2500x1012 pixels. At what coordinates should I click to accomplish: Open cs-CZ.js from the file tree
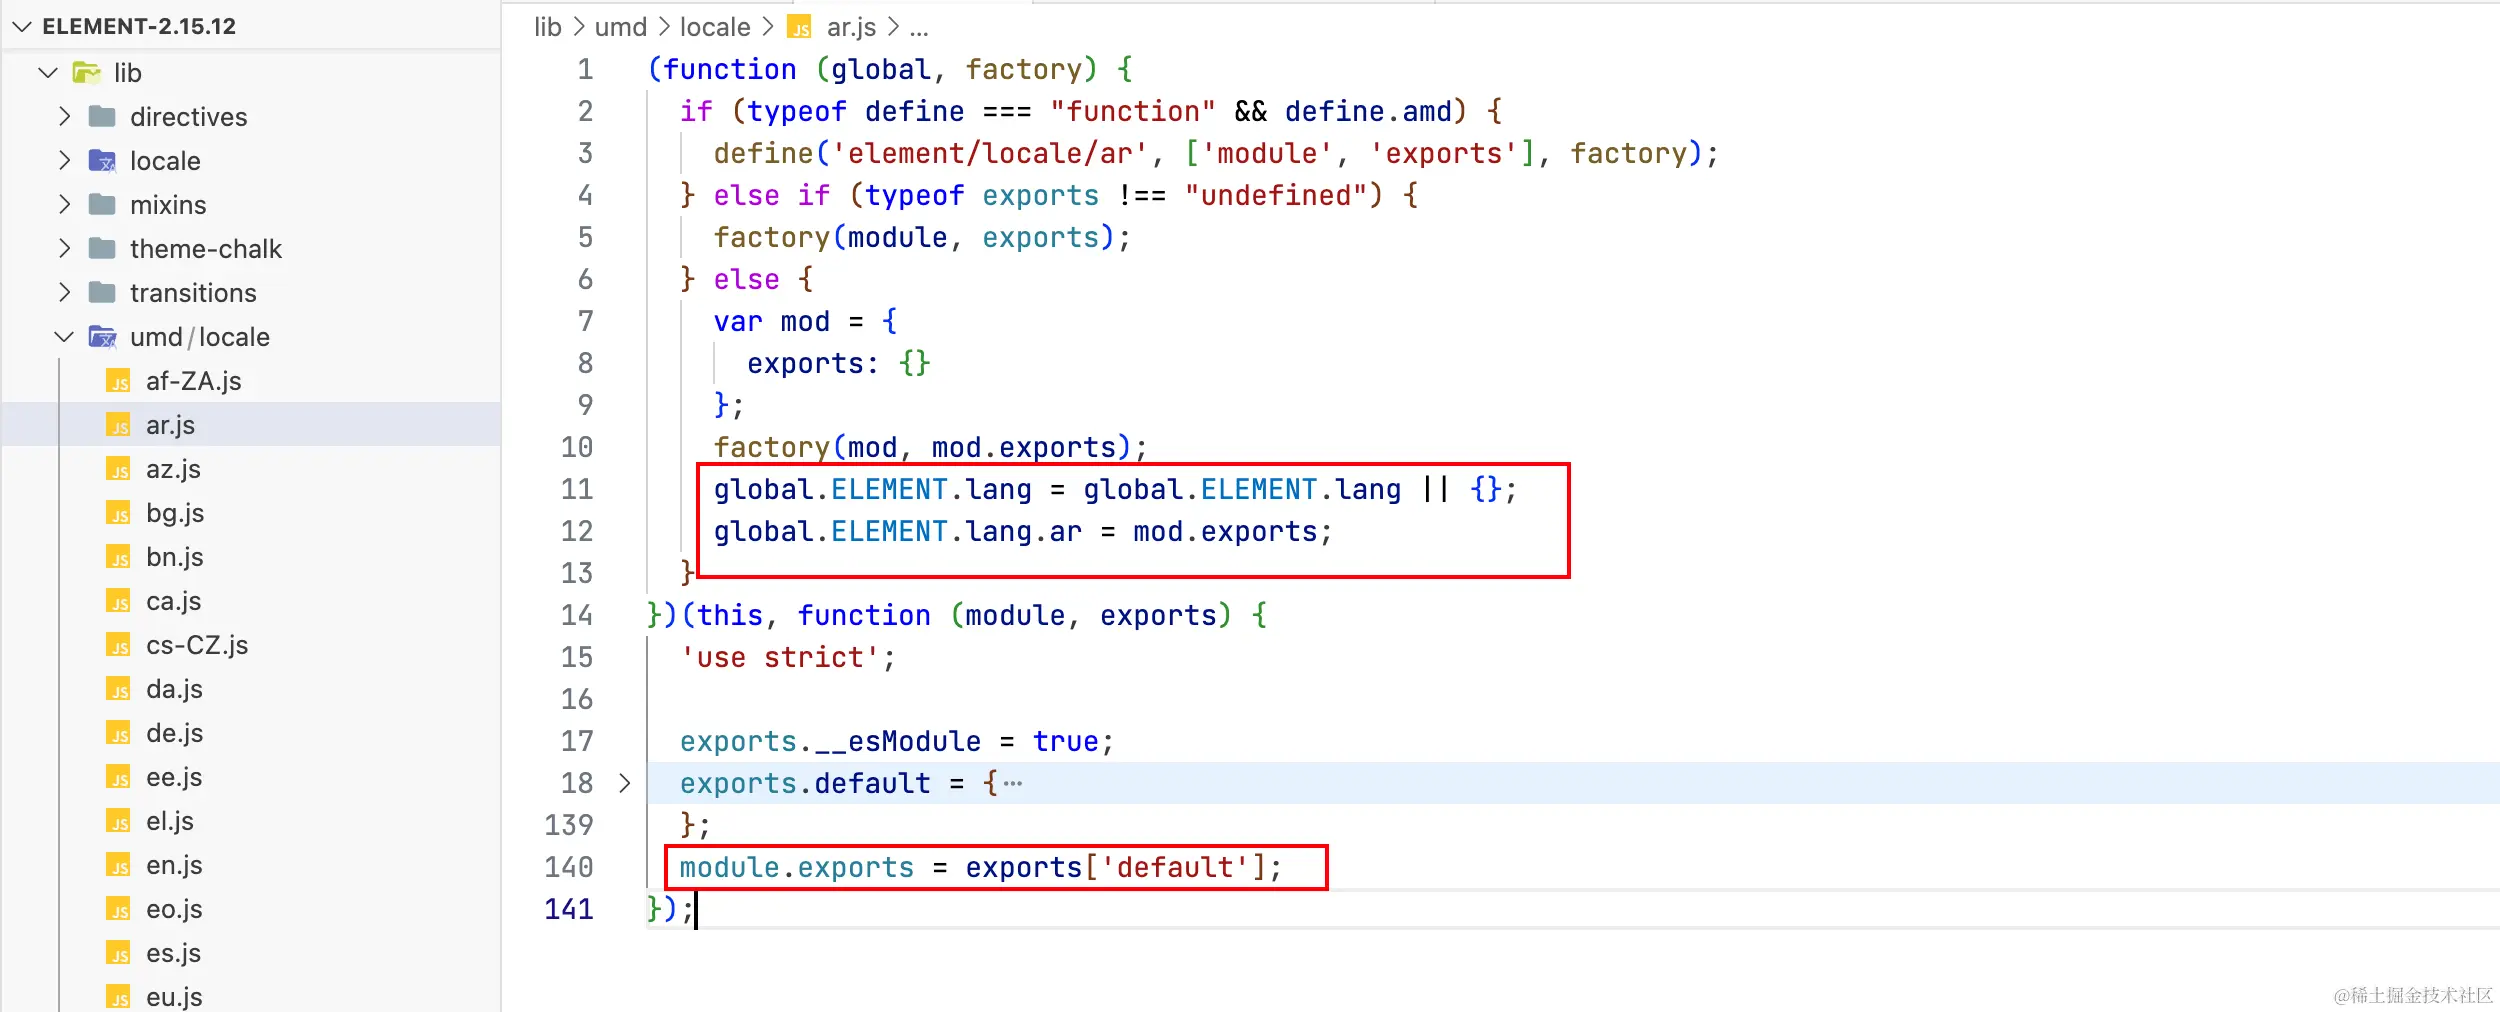(197, 645)
